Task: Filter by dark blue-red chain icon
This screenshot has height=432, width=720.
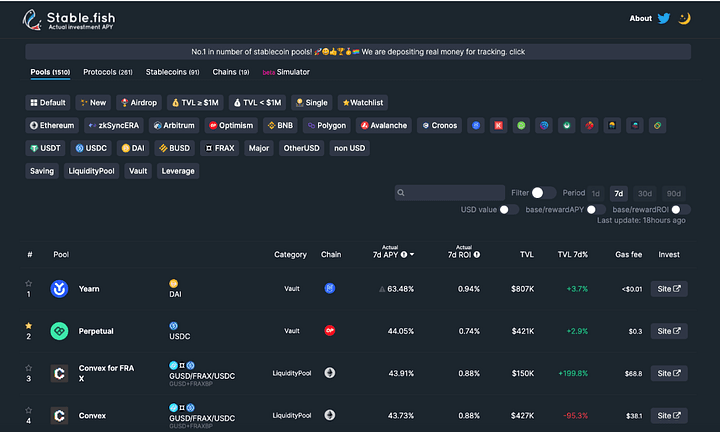Action: (635, 125)
